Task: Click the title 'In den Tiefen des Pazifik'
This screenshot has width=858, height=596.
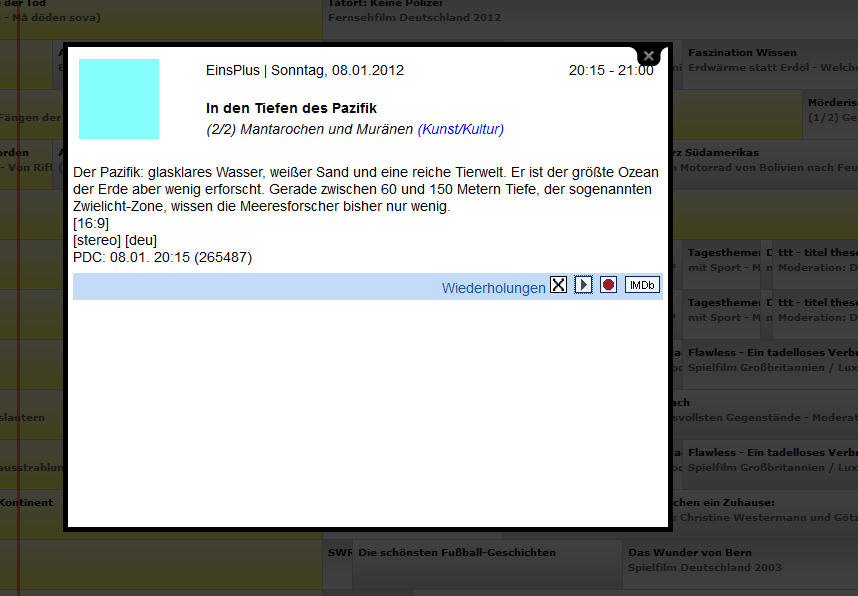Action: [x=291, y=108]
